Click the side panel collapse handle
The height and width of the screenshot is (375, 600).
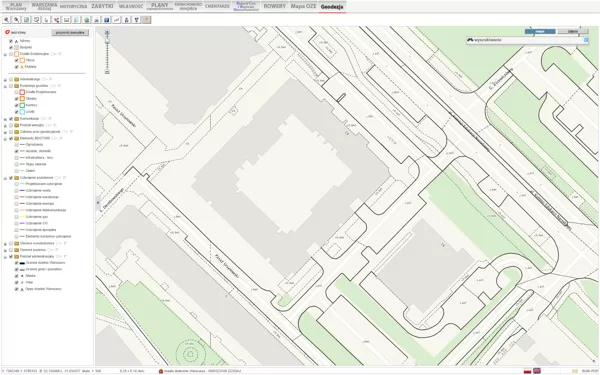[98, 203]
